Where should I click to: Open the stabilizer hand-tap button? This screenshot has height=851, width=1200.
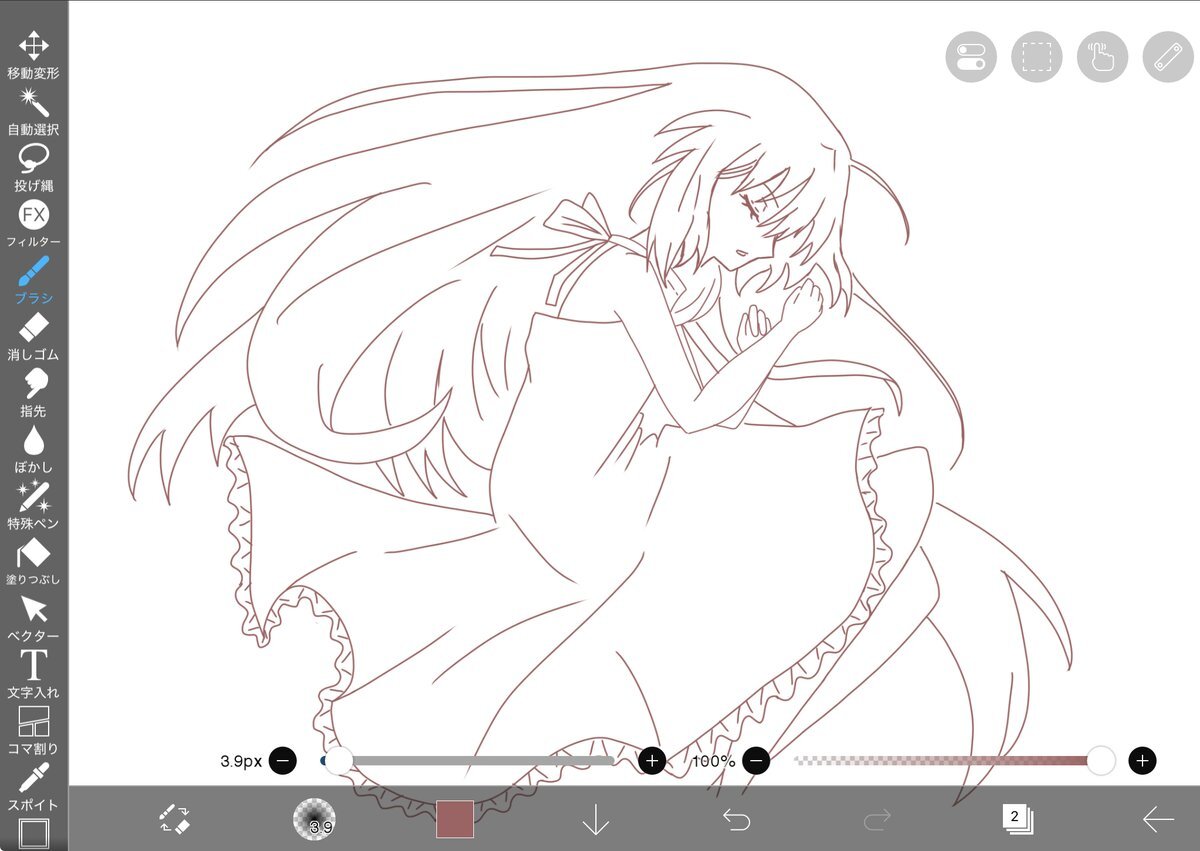click(1102, 56)
